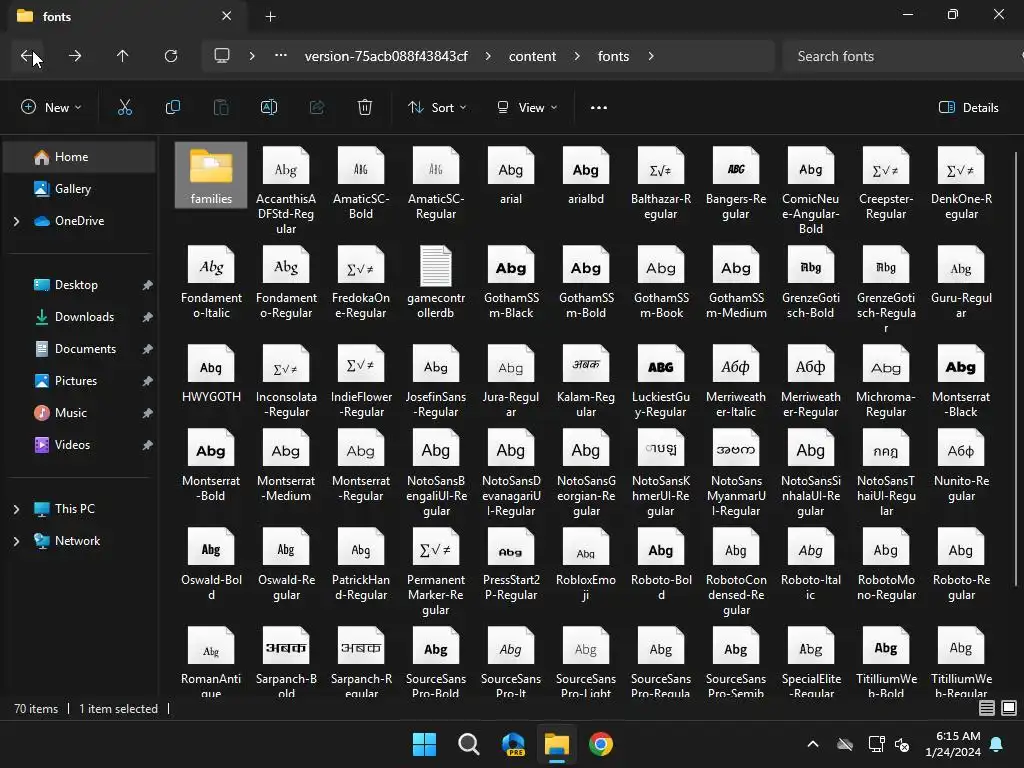The width and height of the screenshot is (1024, 768).
Task: Click the fonts tab title
Action: point(57,16)
